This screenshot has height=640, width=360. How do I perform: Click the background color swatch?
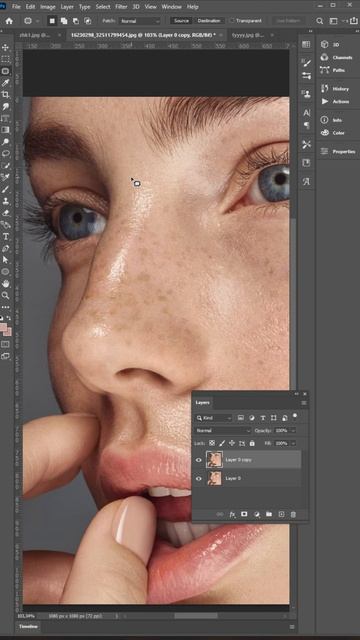(9, 332)
